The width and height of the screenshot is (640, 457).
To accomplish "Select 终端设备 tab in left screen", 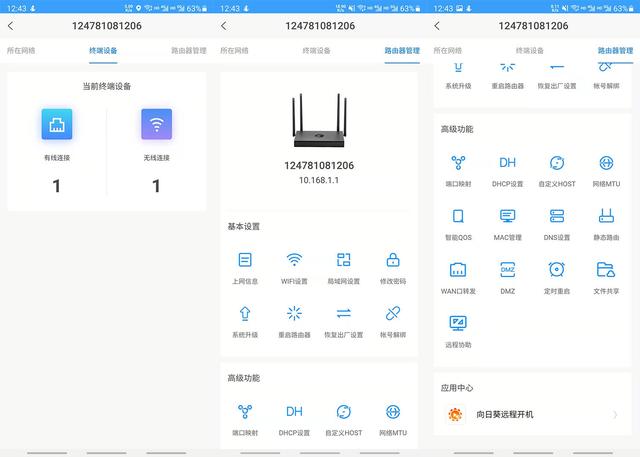I will click(x=103, y=51).
